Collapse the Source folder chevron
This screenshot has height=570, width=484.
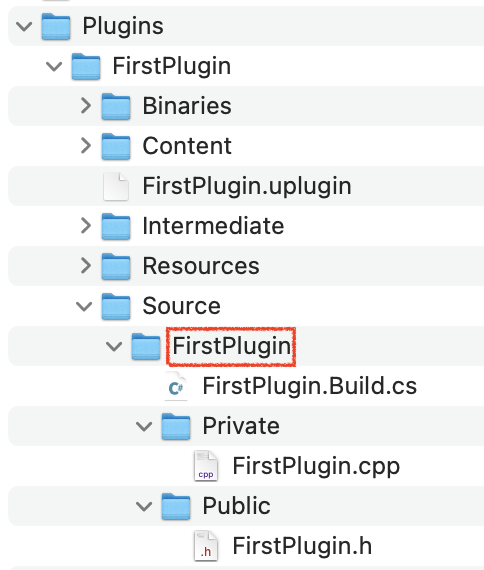pos(84,306)
